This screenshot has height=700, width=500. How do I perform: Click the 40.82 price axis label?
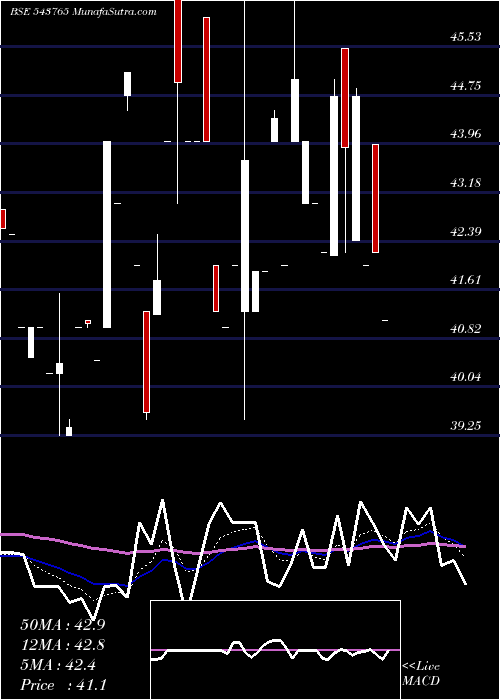tap(466, 329)
